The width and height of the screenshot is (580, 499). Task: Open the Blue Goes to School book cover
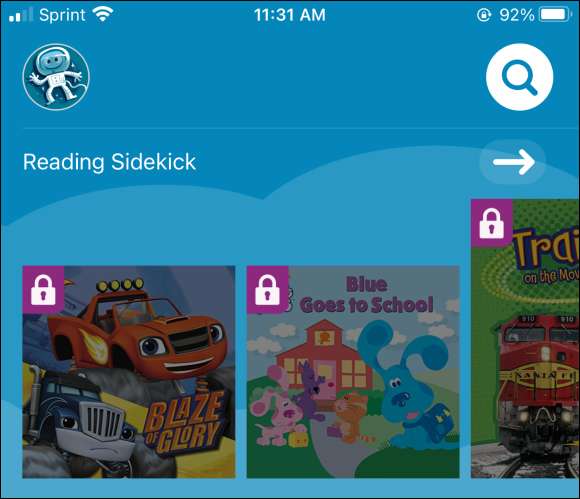tap(353, 372)
